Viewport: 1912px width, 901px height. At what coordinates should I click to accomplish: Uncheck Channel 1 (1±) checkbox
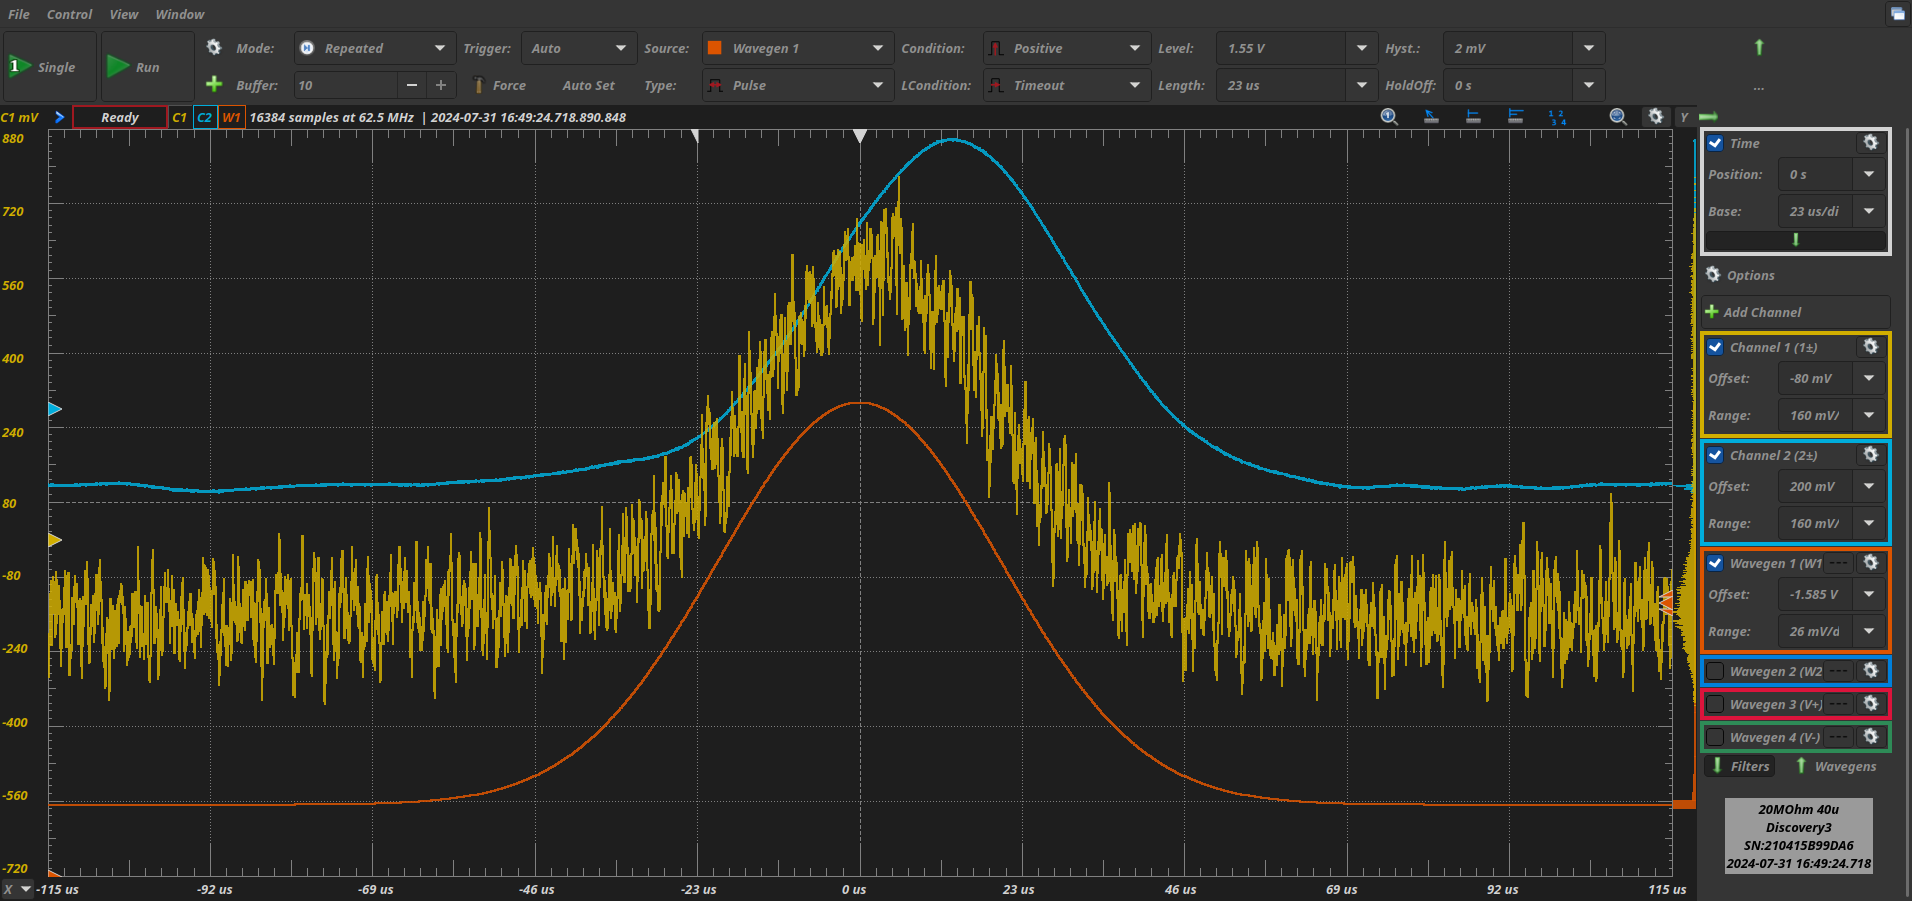pyautogui.click(x=1715, y=347)
